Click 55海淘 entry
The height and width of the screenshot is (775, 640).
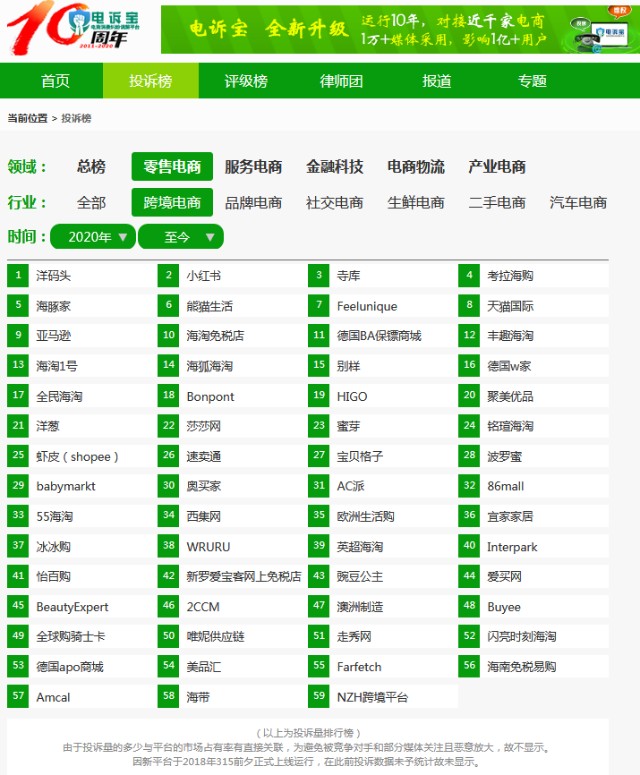click(82, 517)
